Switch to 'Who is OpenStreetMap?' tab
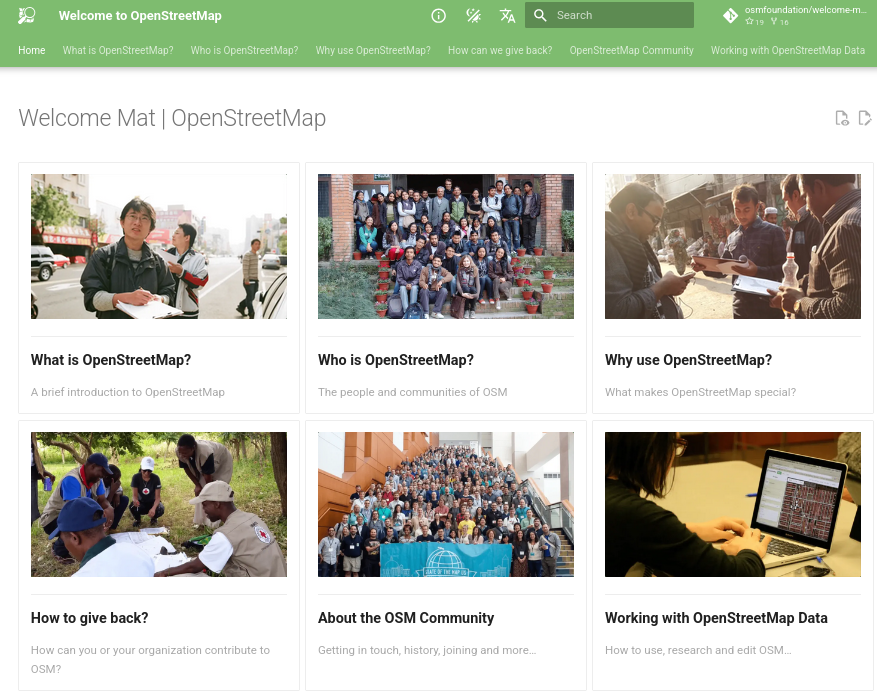This screenshot has width=877, height=691. (244, 50)
